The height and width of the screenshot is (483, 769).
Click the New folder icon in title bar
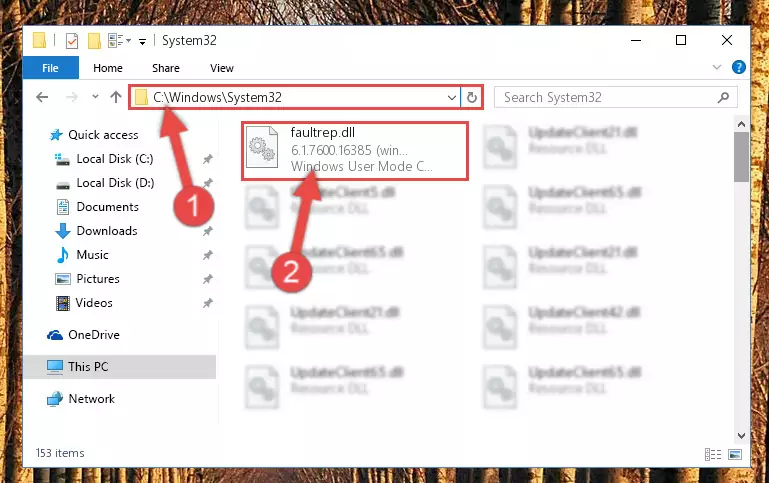94,41
